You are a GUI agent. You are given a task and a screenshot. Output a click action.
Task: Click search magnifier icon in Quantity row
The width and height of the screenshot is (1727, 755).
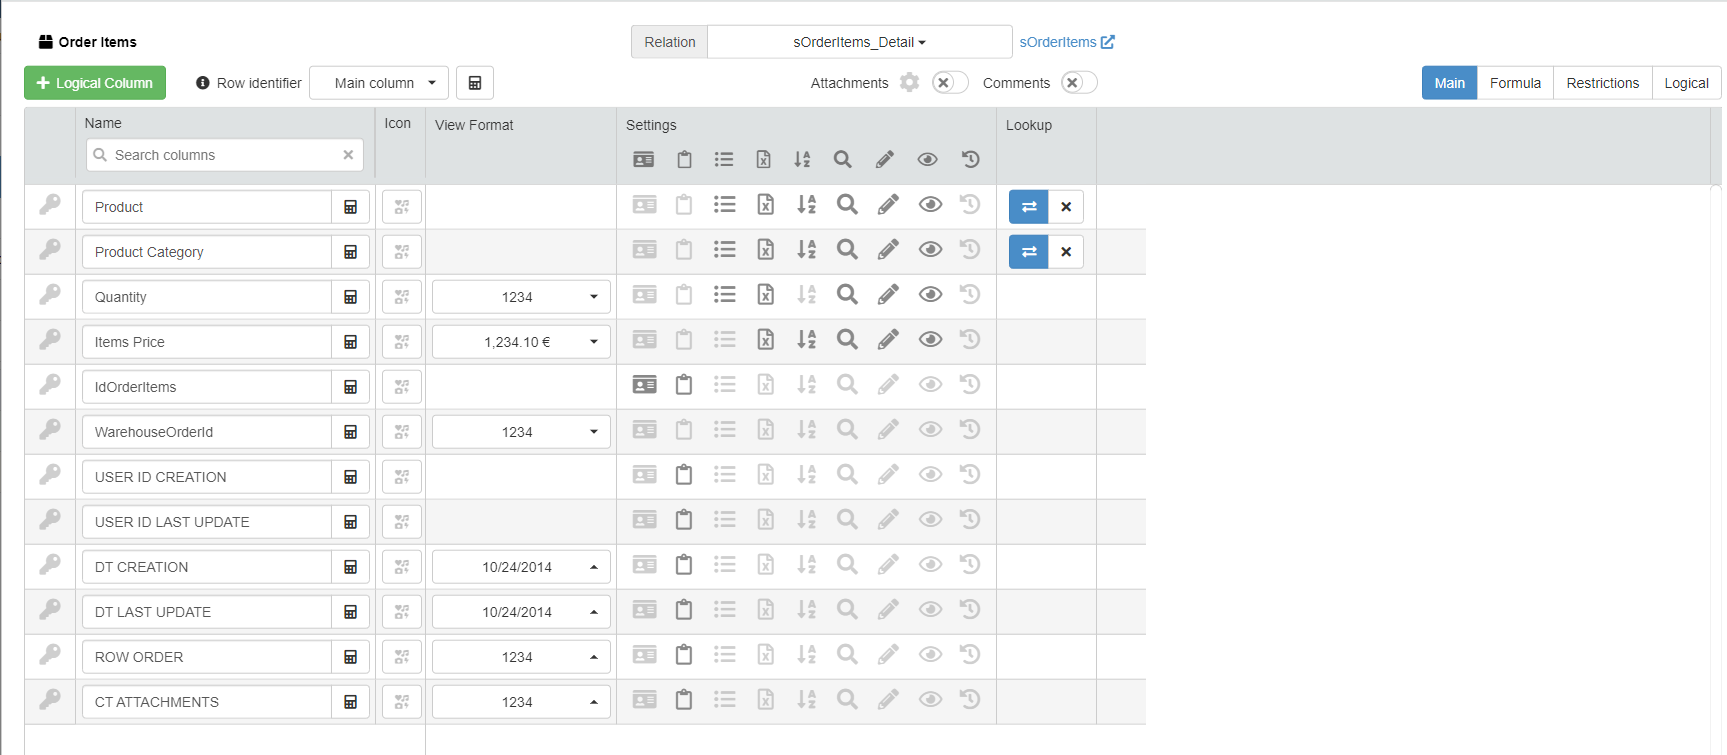point(847,295)
